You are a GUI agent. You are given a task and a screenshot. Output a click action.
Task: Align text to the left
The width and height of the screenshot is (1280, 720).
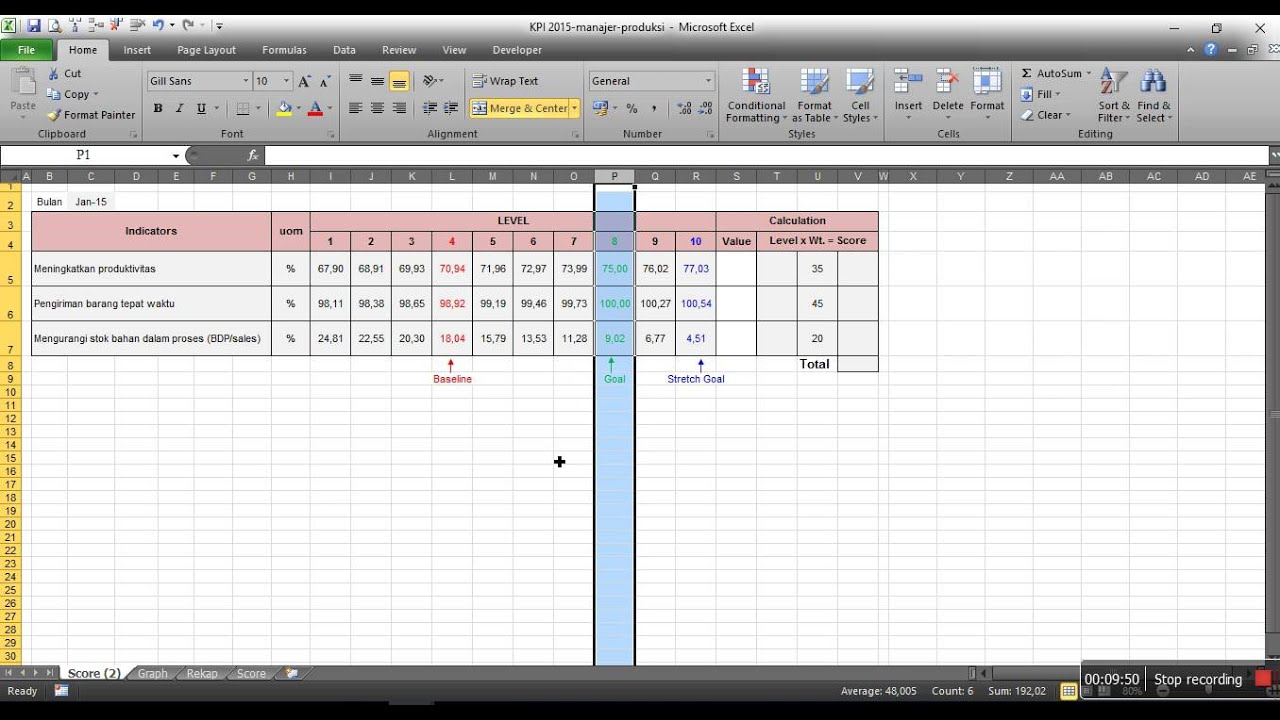click(355, 108)
